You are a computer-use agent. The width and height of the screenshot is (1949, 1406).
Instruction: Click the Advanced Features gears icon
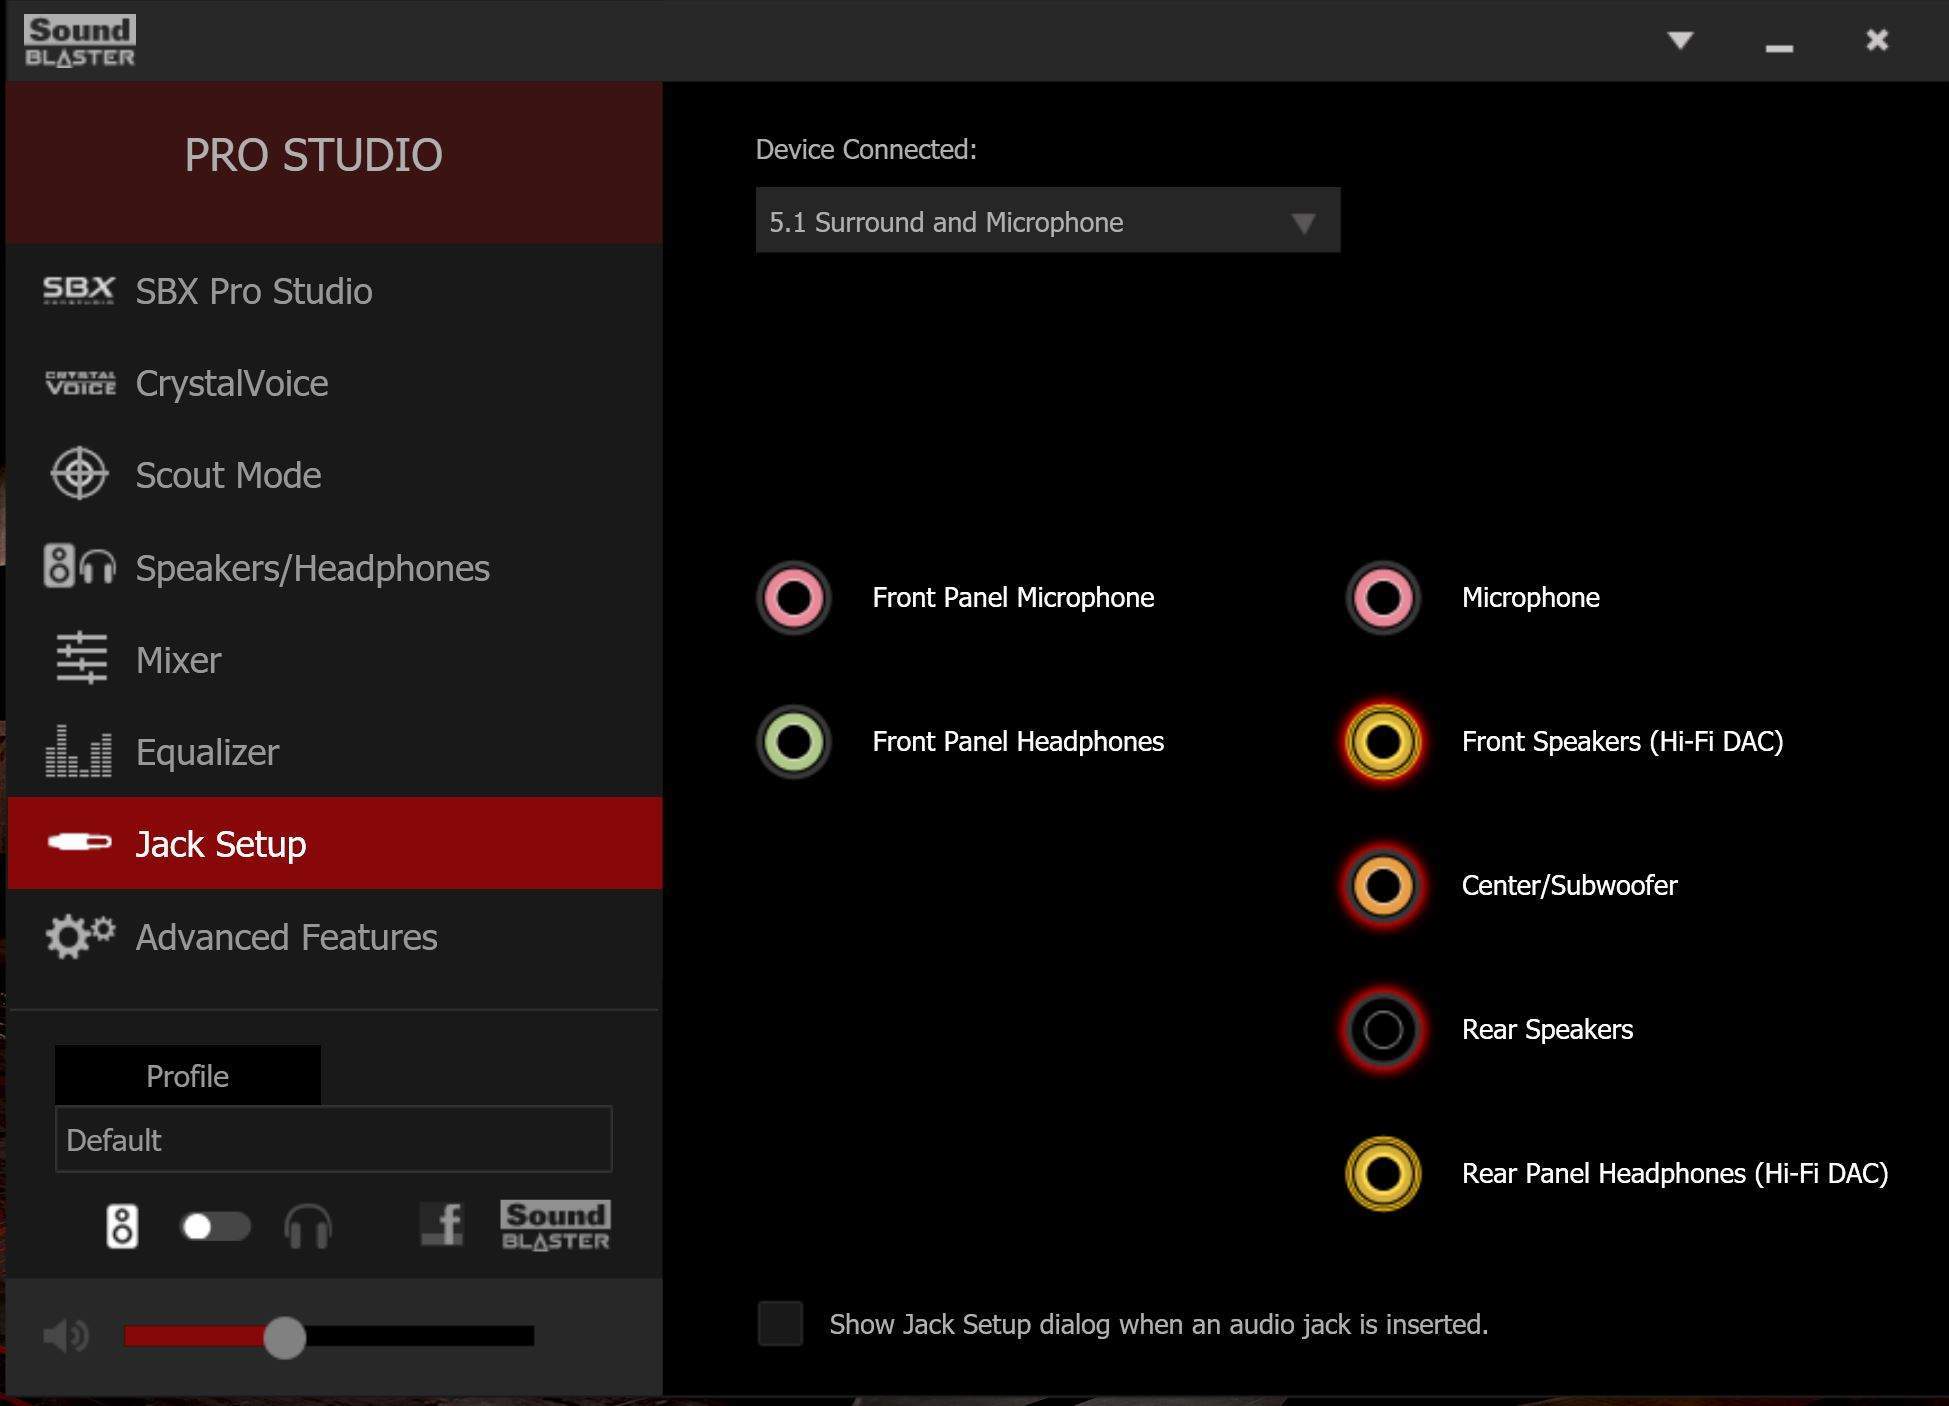[80, 936]
